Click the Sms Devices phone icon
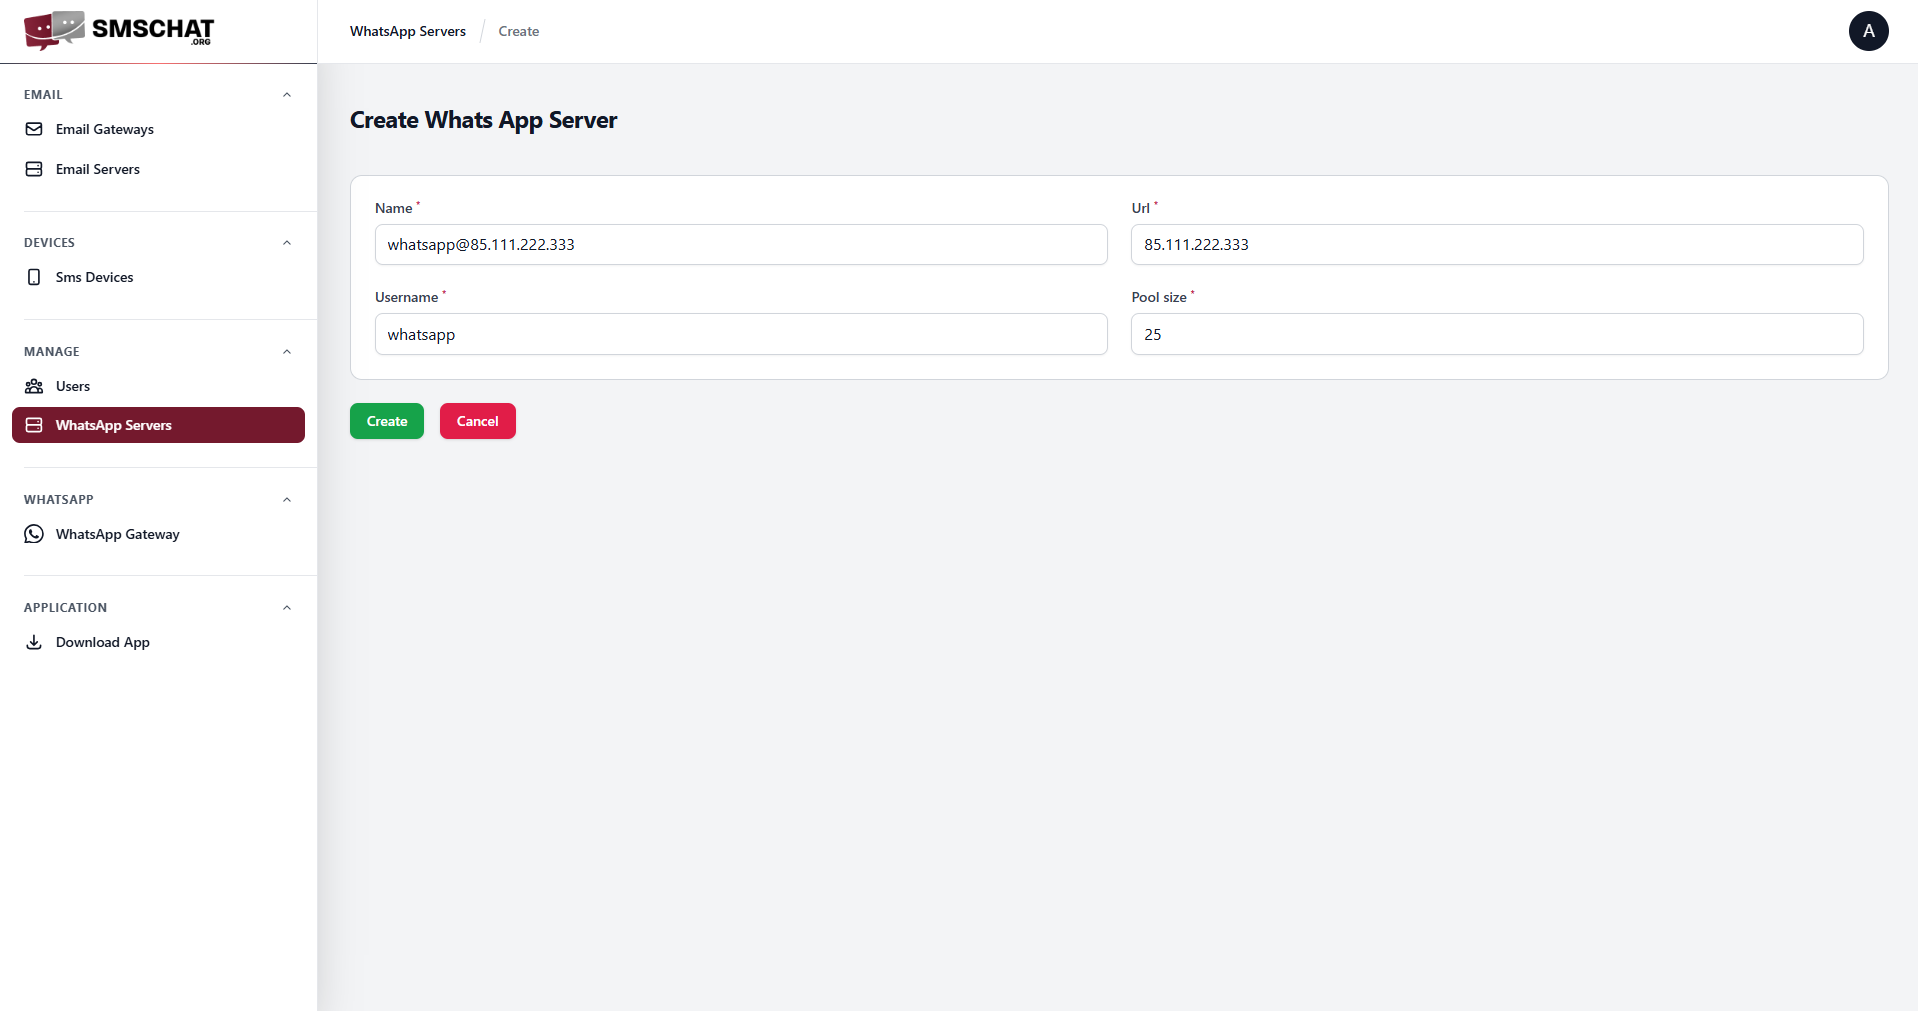1918x1011 pixels. 34,277
